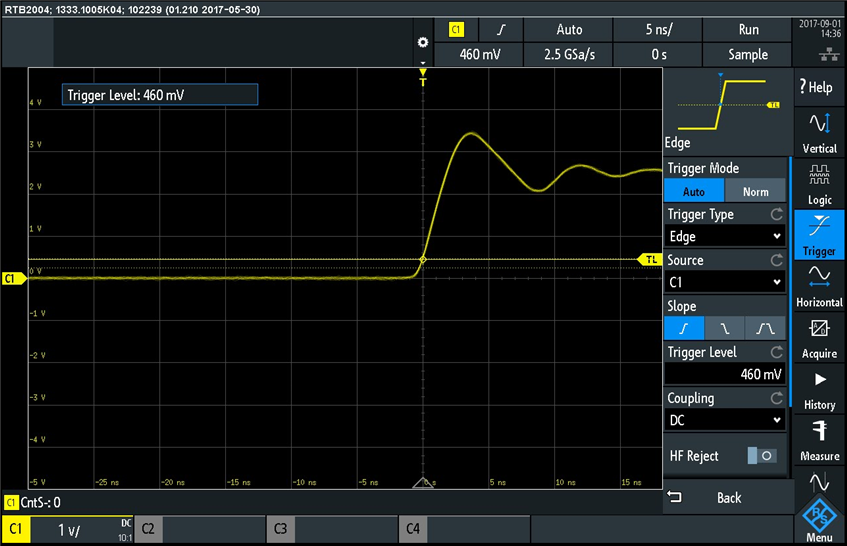Image resolution: width=847 pixels, height=546 pixels.
Task: Click the Run status button
Action: click(x=748, y=30)
